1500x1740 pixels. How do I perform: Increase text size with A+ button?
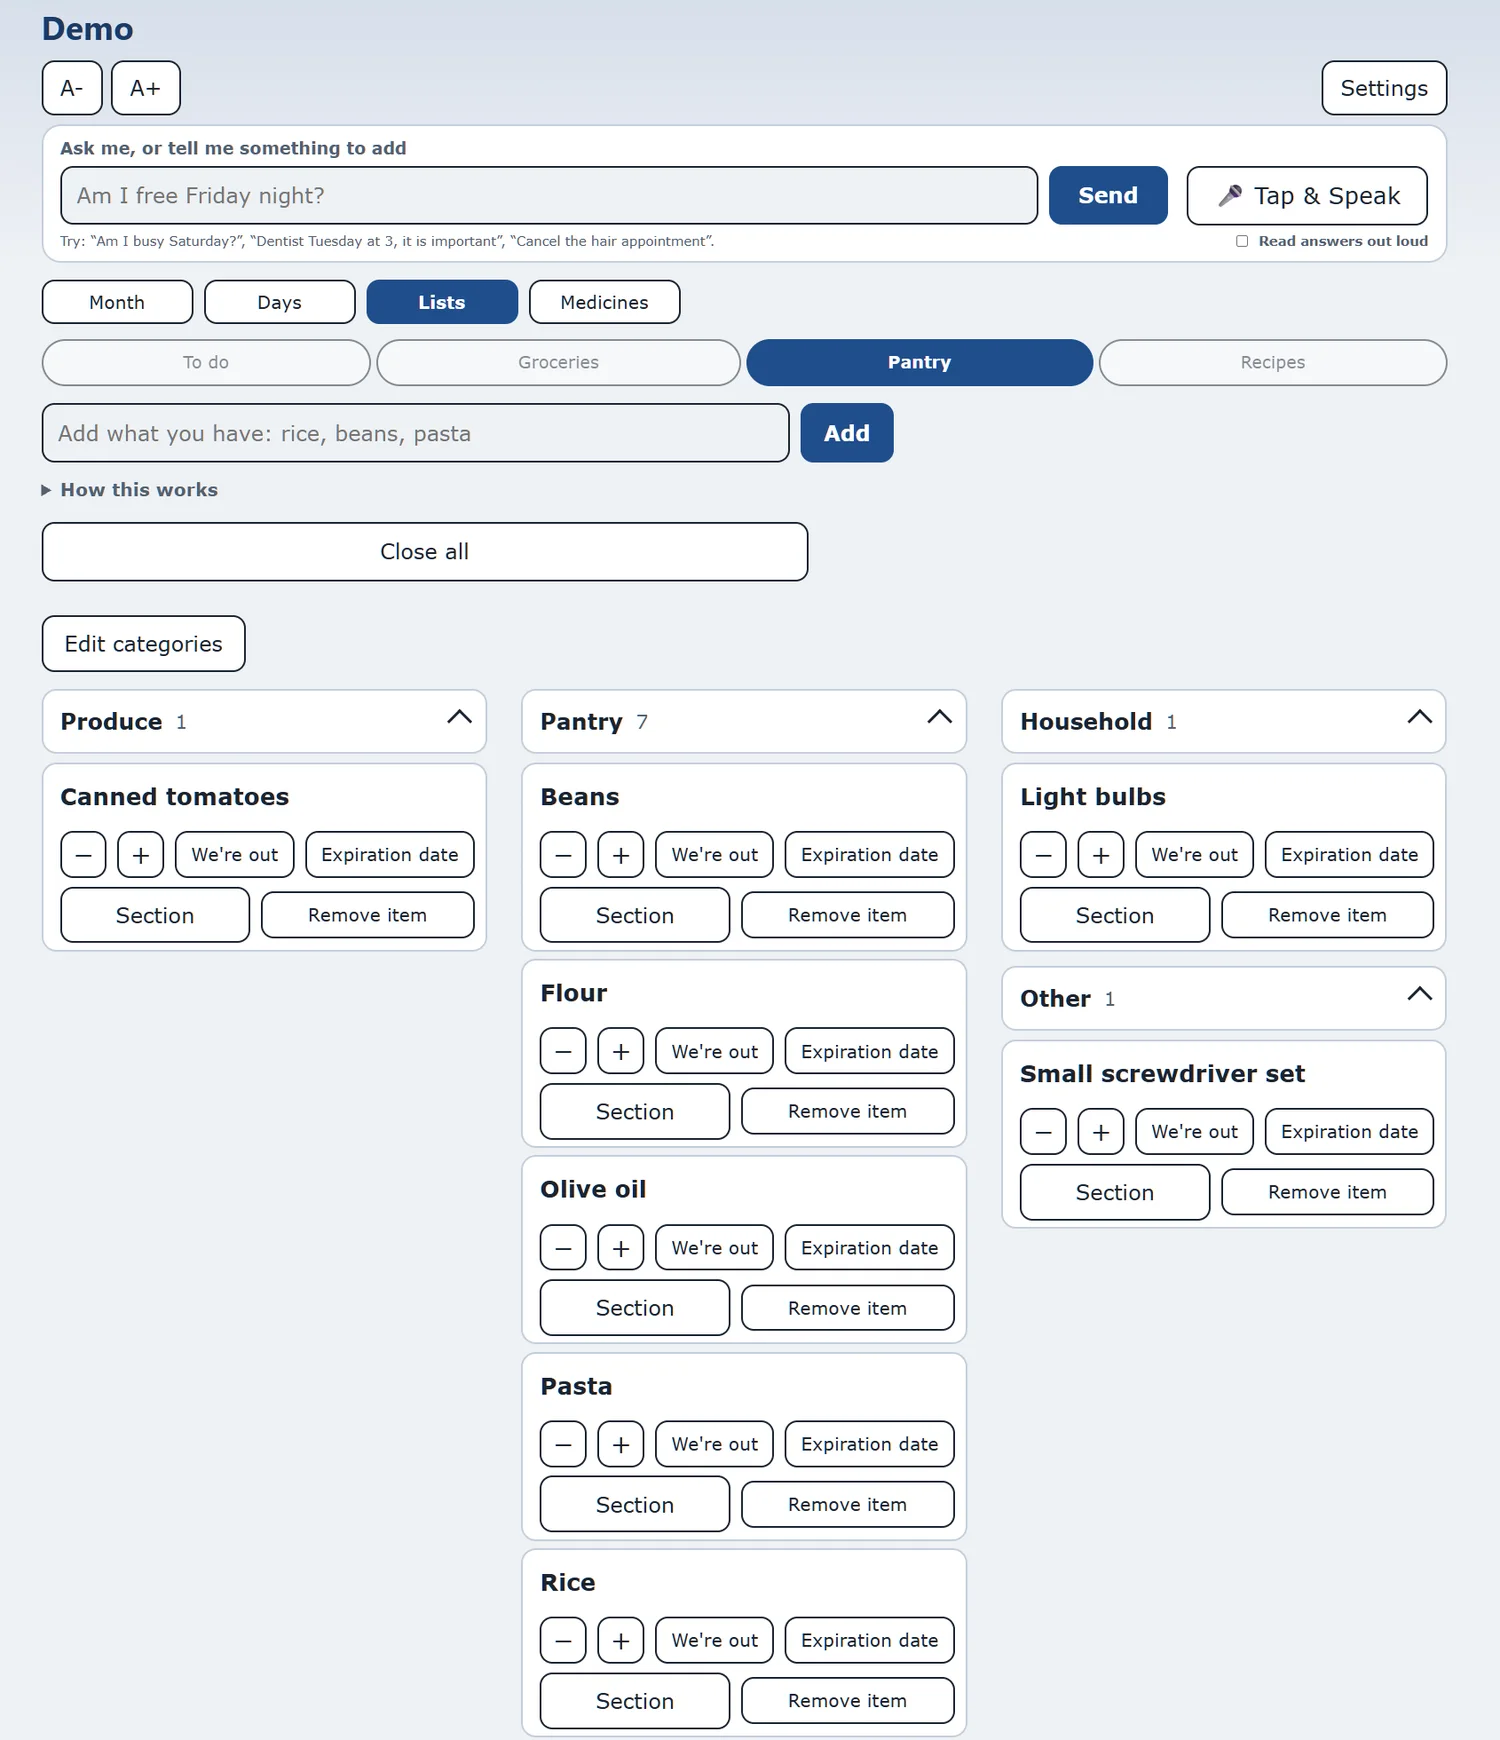click(146, 88)
